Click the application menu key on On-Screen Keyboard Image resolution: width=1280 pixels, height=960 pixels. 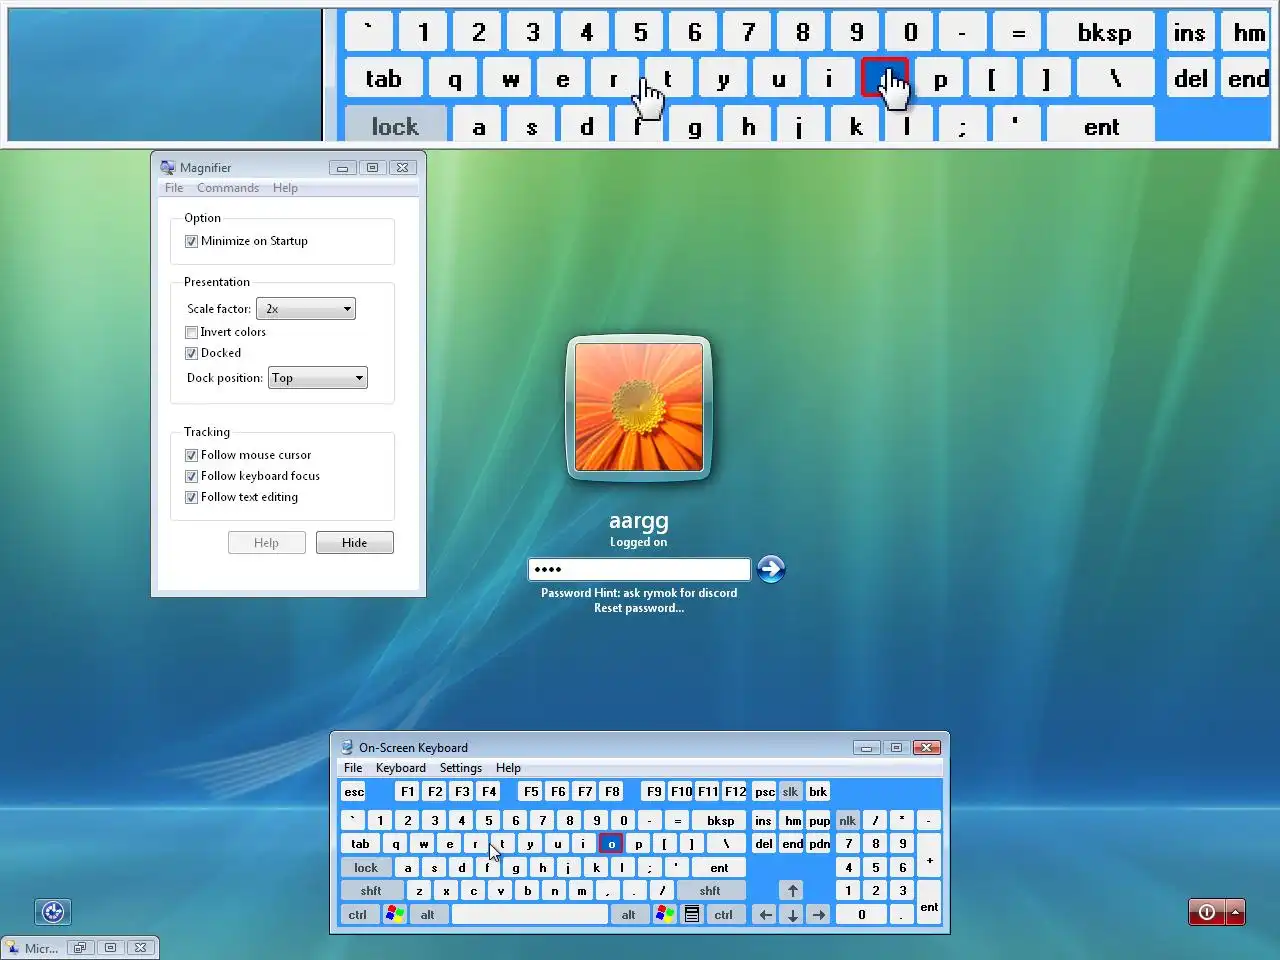pos(692,914)
